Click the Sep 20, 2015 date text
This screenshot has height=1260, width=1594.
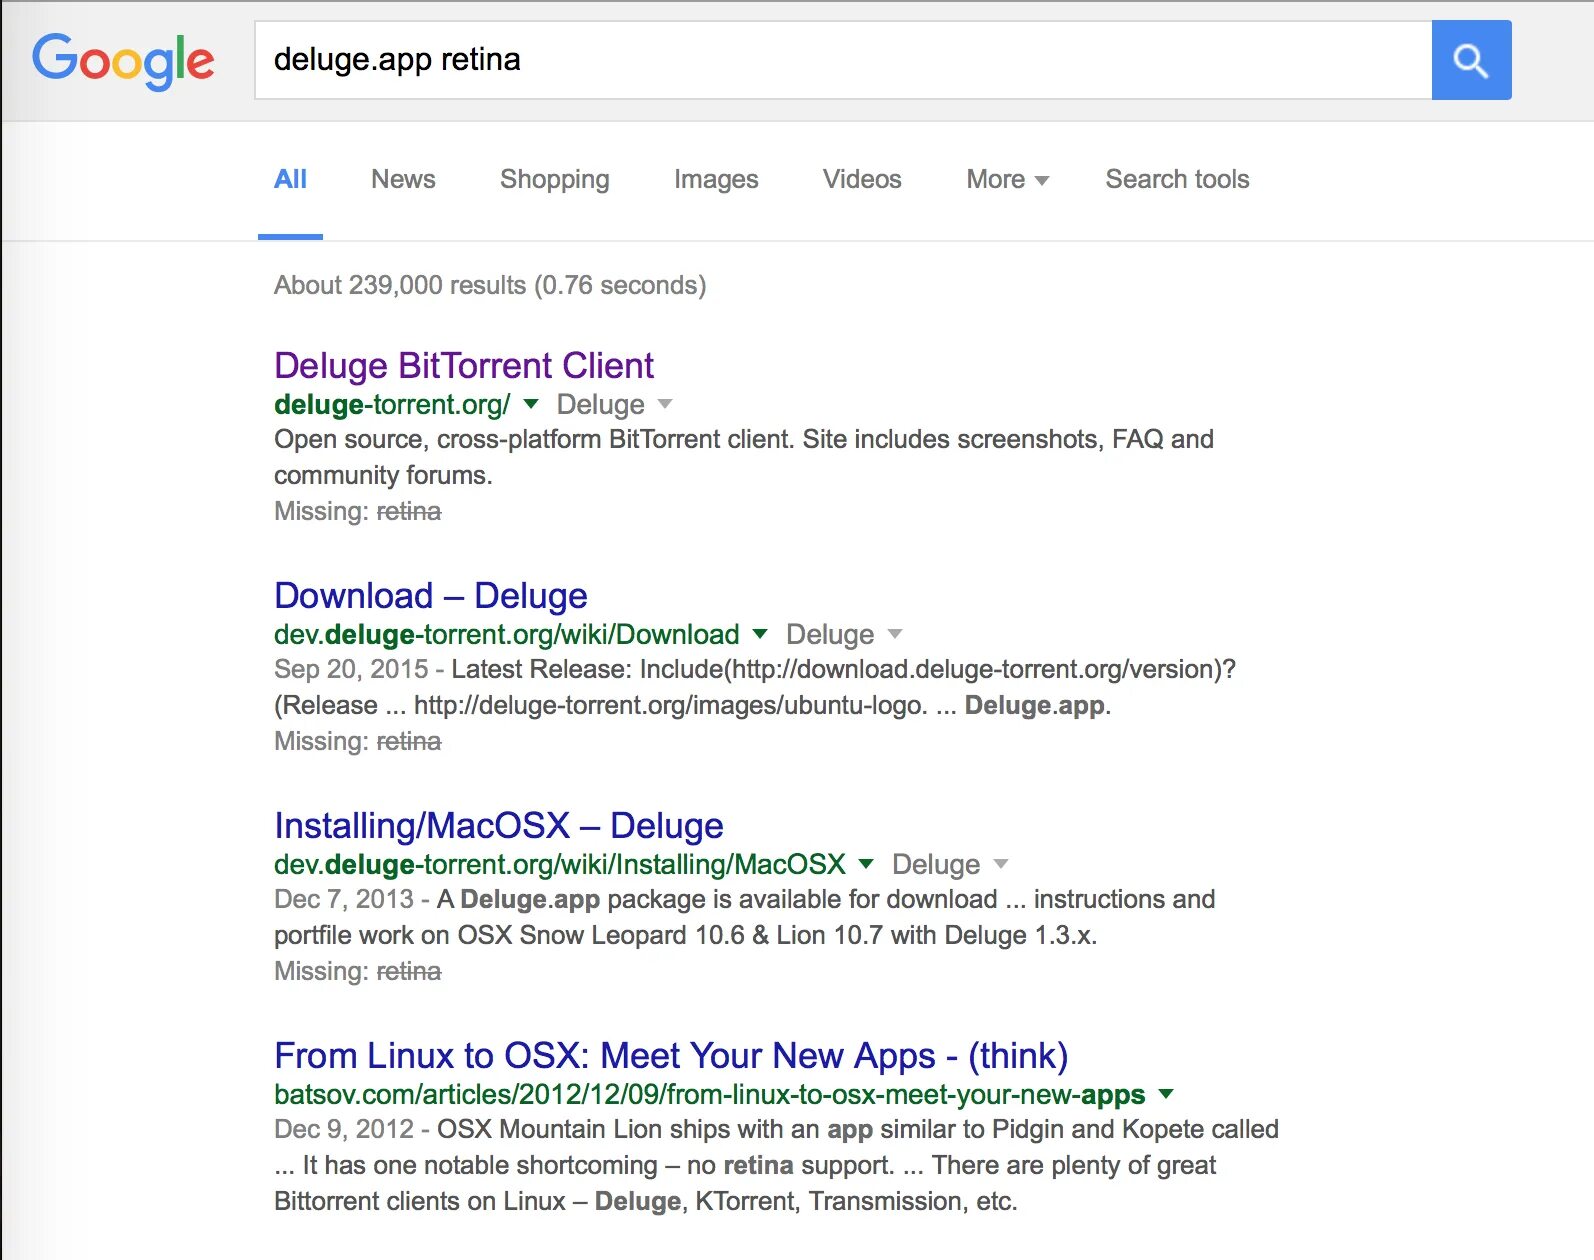pos(351,669)
